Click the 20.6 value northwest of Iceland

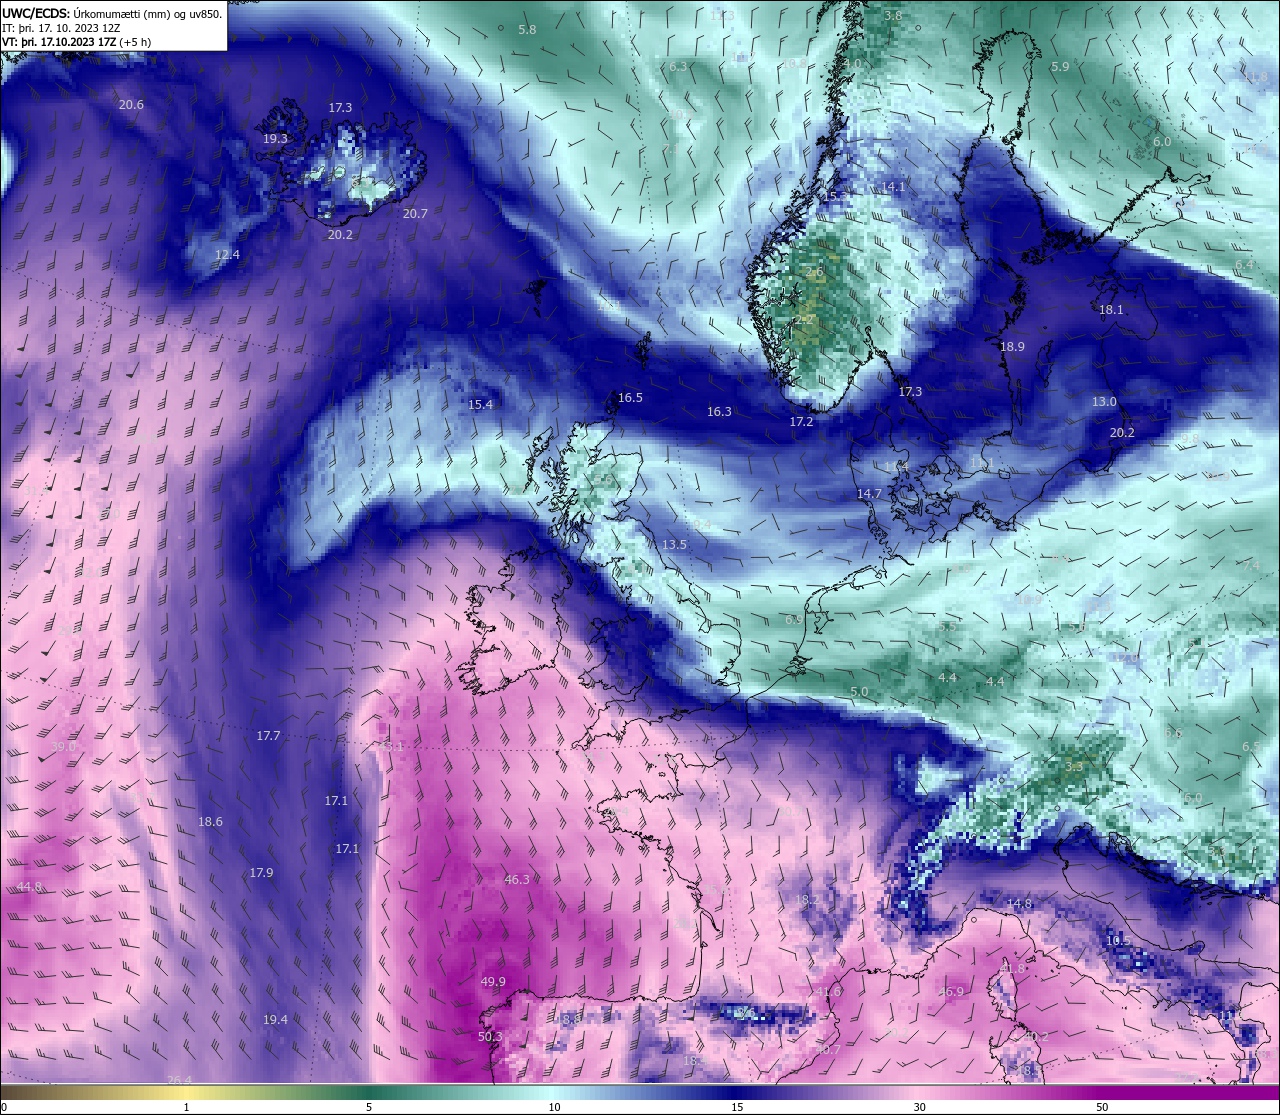[131, 105]
